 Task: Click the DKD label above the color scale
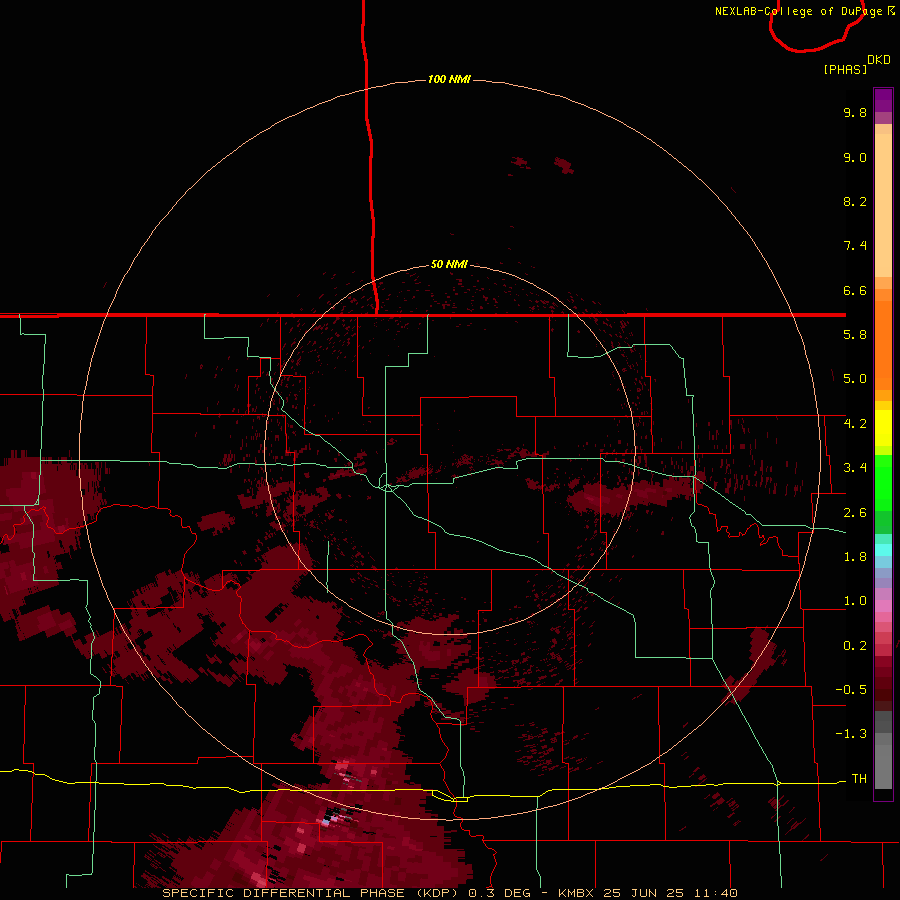879,60
